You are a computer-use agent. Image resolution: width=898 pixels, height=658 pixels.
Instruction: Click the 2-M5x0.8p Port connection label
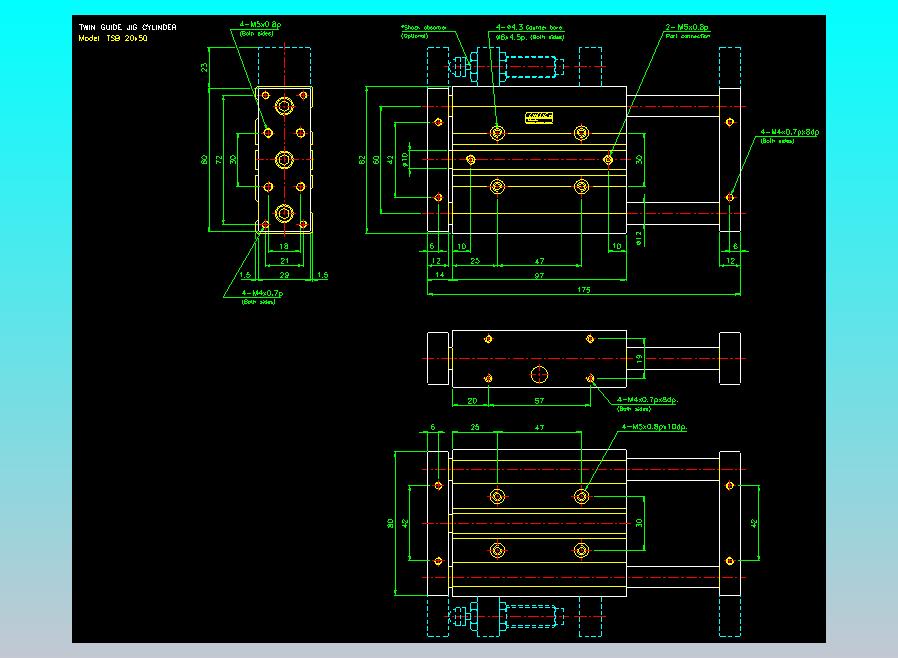(x=687, y=31)
